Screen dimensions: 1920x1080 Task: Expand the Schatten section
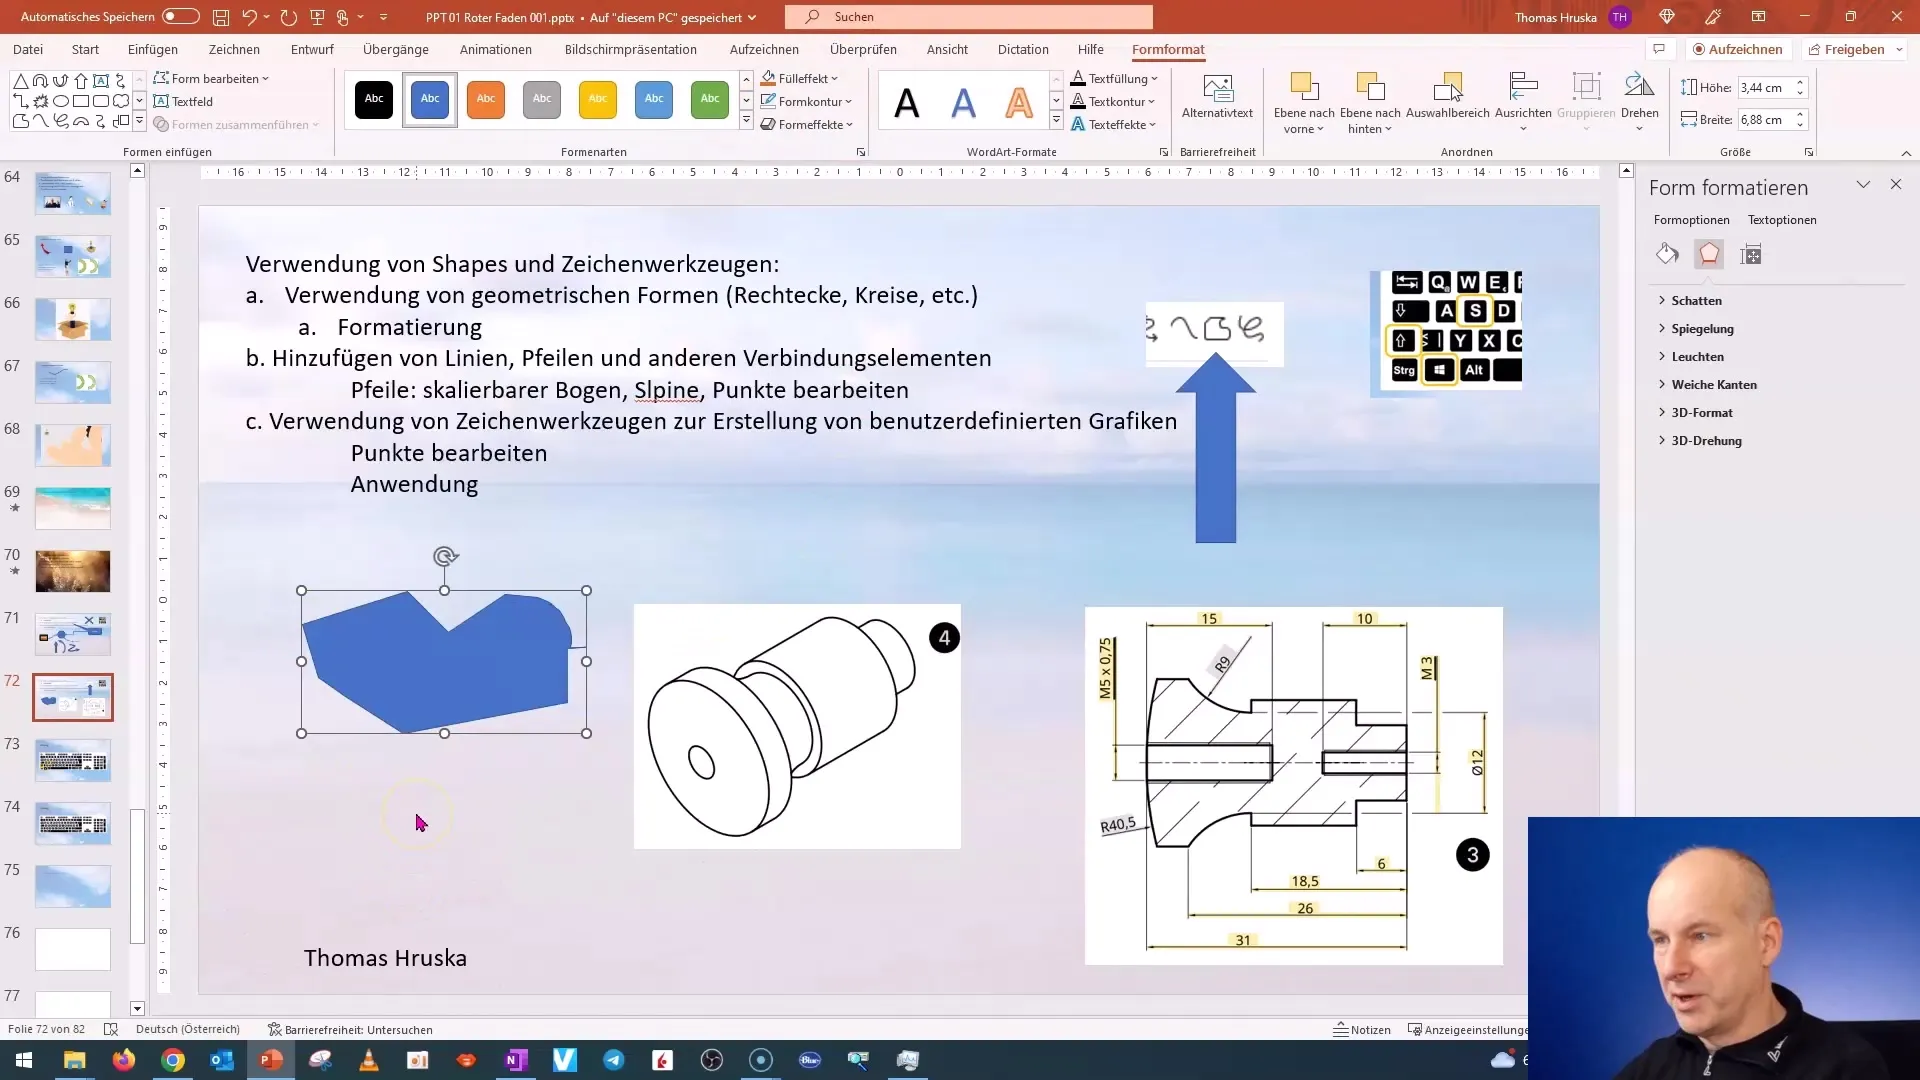1689,300
